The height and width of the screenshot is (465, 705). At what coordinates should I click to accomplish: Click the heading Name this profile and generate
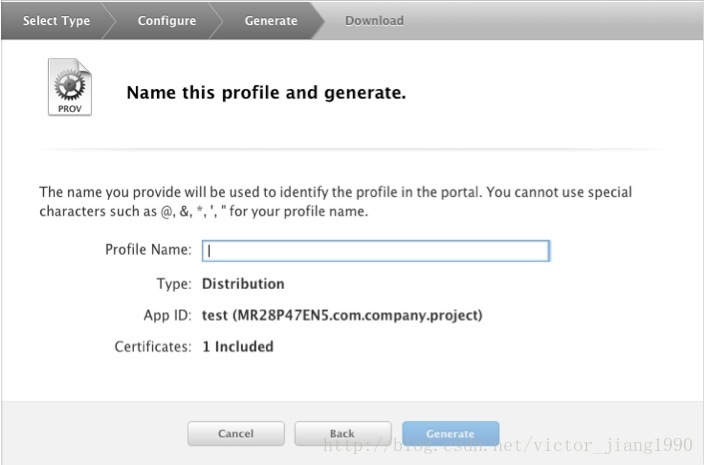coord(266,93)
